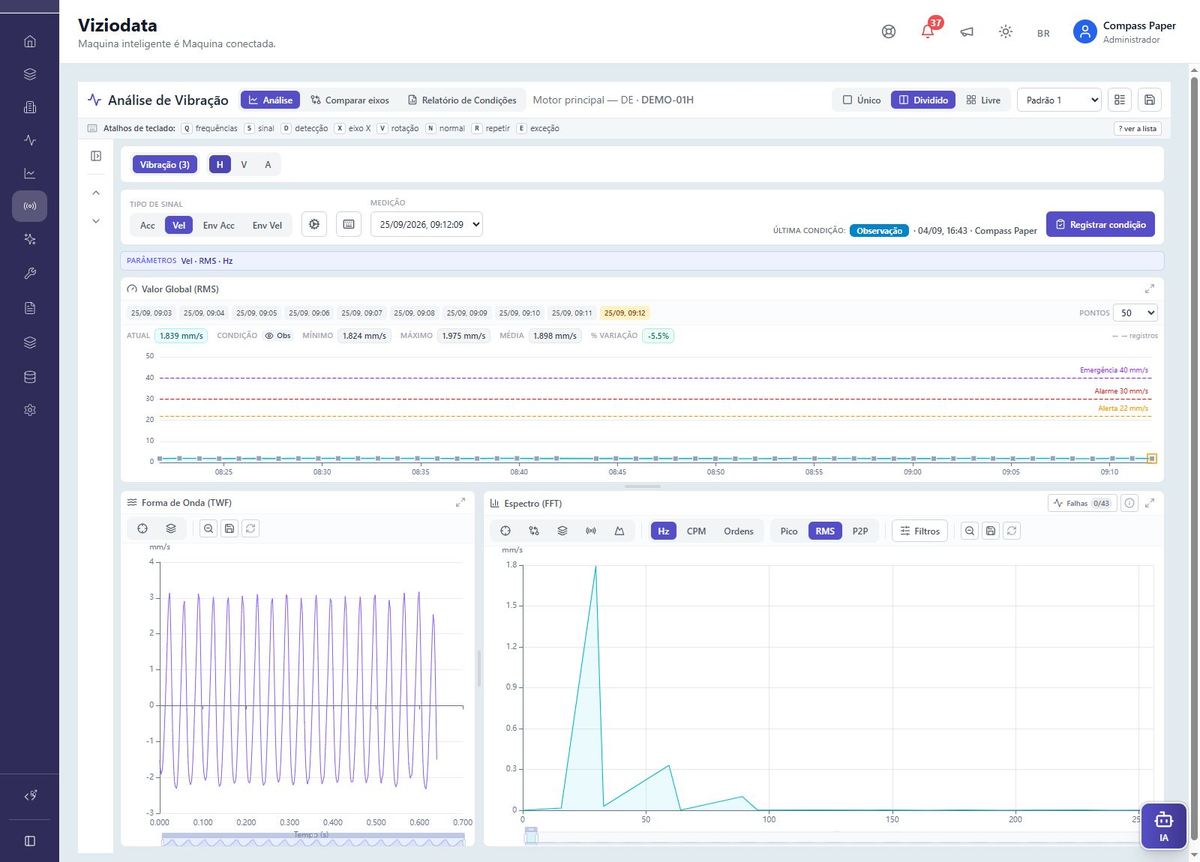The image size is (1200, 862).
Task: Open the Compass Paper user menu
Action: pos(1125,32)
